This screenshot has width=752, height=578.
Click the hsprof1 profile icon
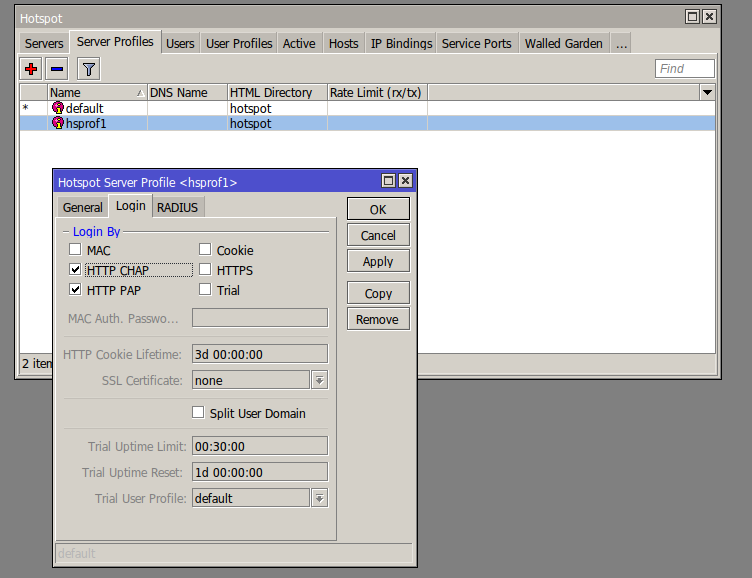pyautogui.click(x=58, y=123)
